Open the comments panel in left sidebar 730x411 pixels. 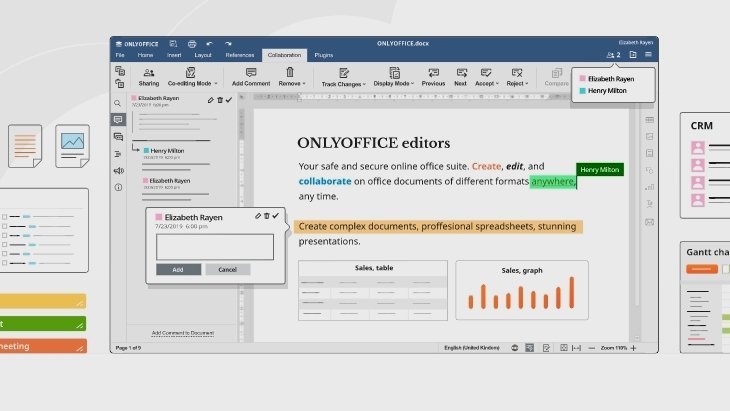[x=118, y=120]
